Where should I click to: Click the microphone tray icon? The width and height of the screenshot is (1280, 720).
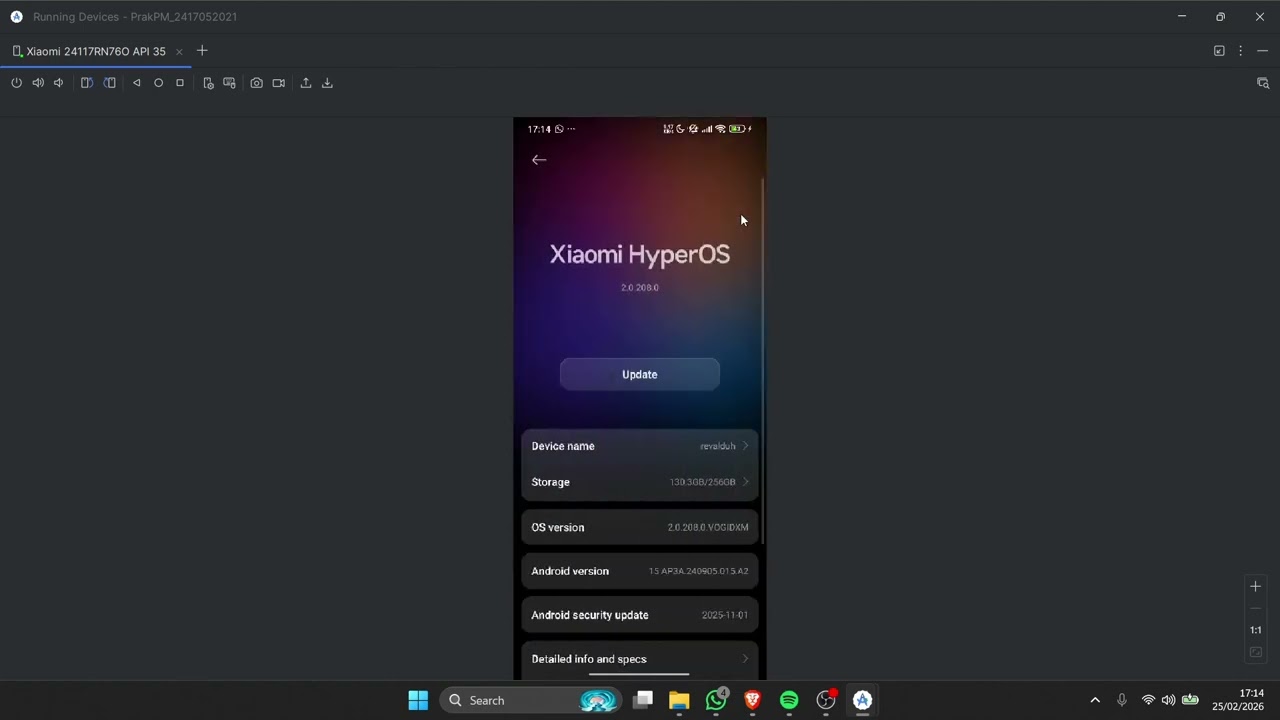1122,700
